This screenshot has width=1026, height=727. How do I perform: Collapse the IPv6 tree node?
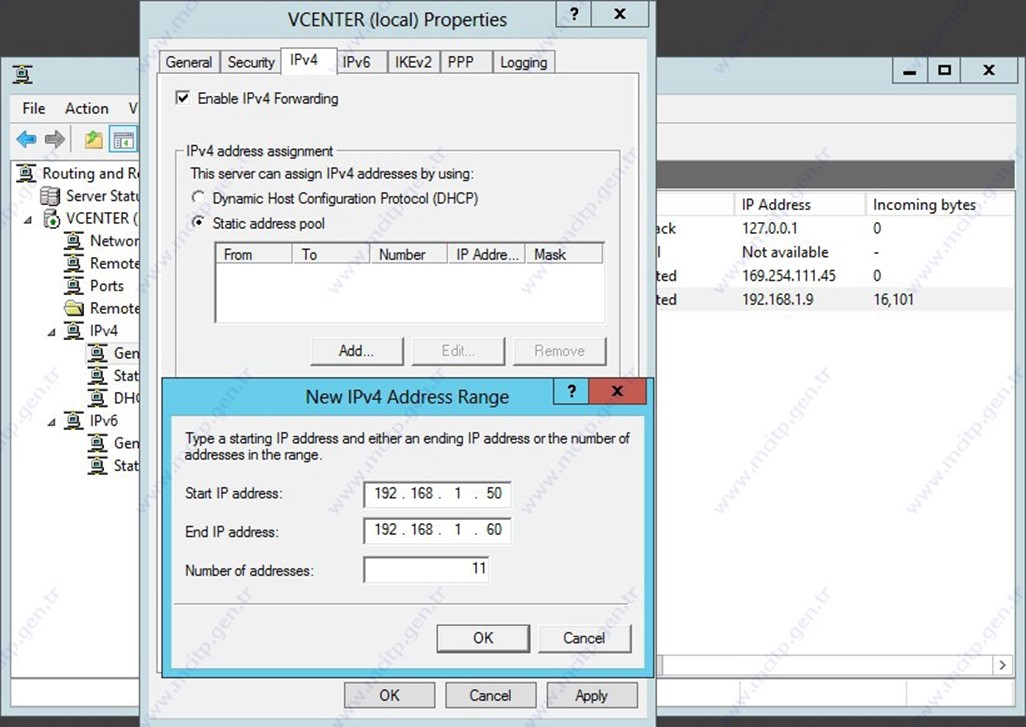coord(51,422)
